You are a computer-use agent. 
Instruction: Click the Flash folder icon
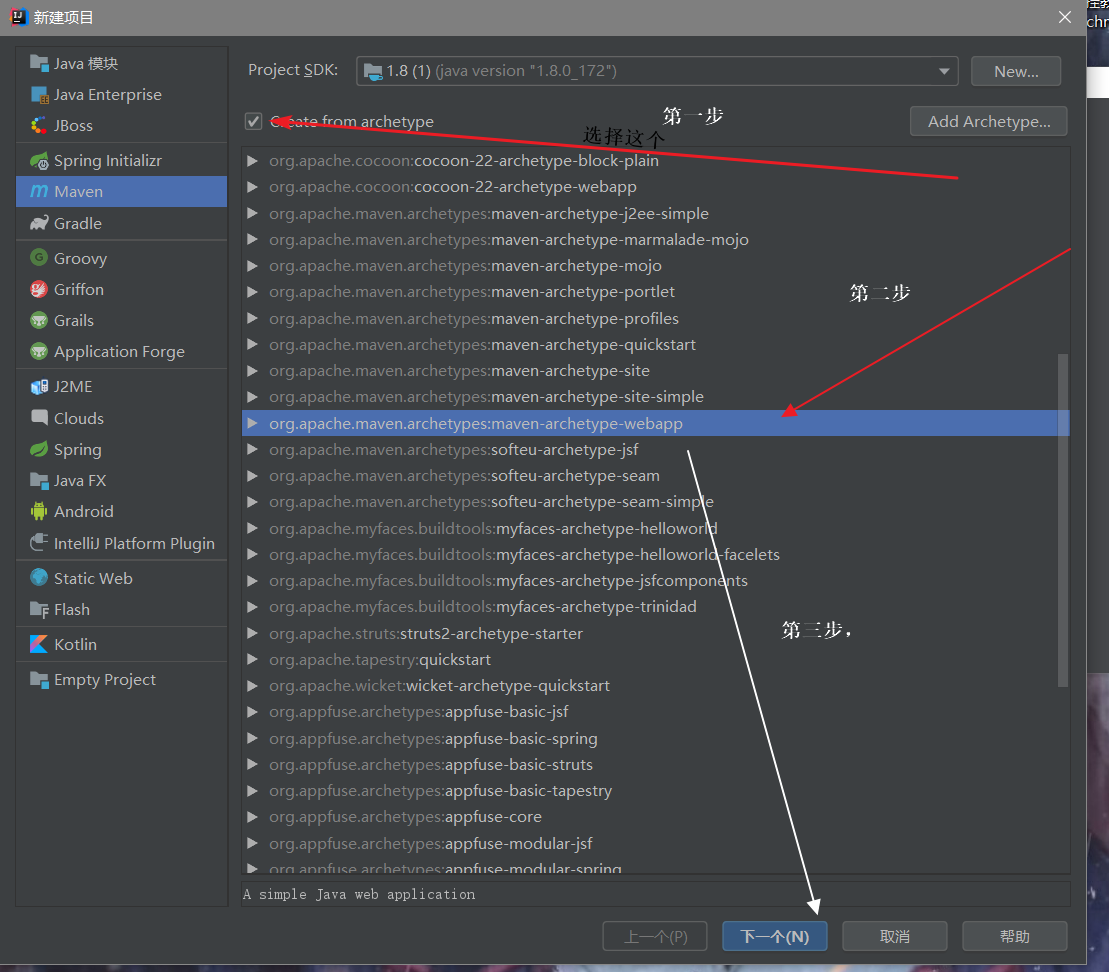[39, 610]
